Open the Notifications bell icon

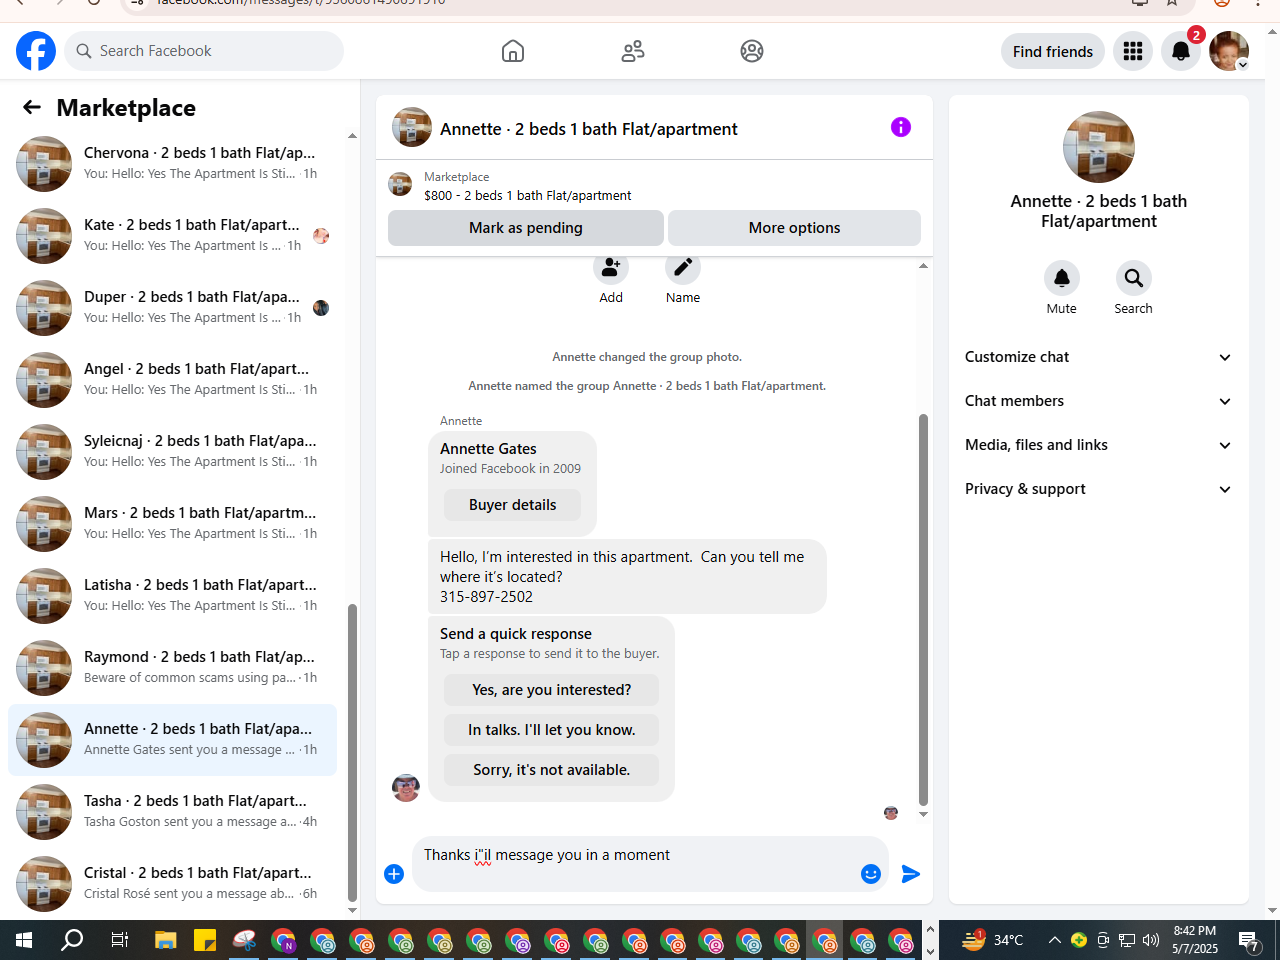[1181, 51]
